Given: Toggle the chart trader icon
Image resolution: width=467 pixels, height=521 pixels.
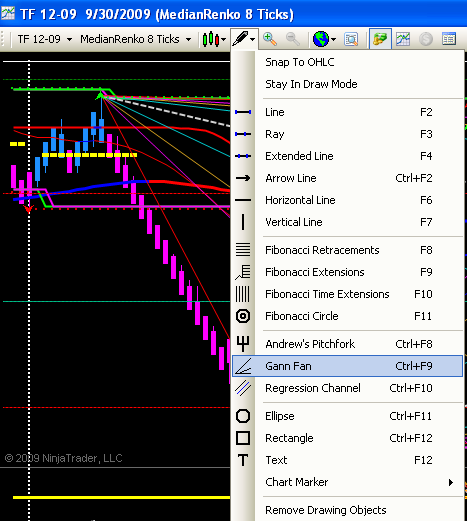Looking at the screenshot, I should [x=380, y=39].
